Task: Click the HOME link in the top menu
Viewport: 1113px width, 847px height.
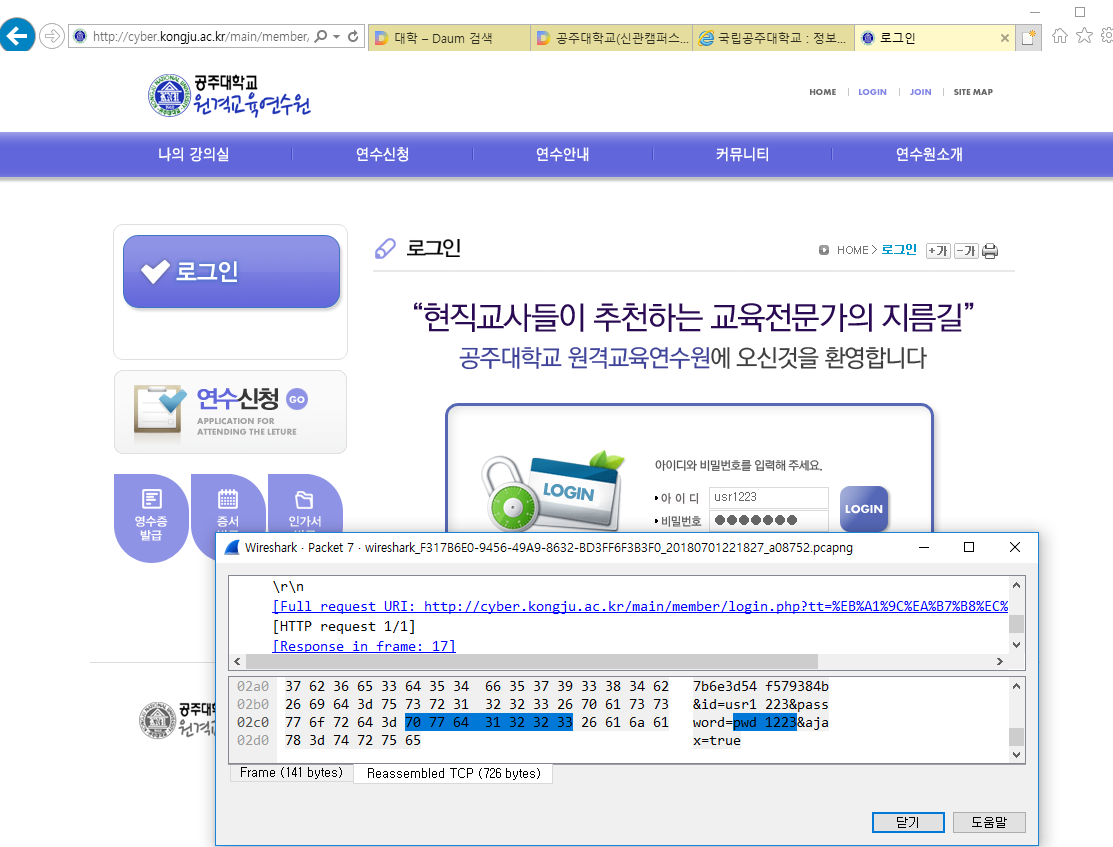Action: click(x=823, y=92)
